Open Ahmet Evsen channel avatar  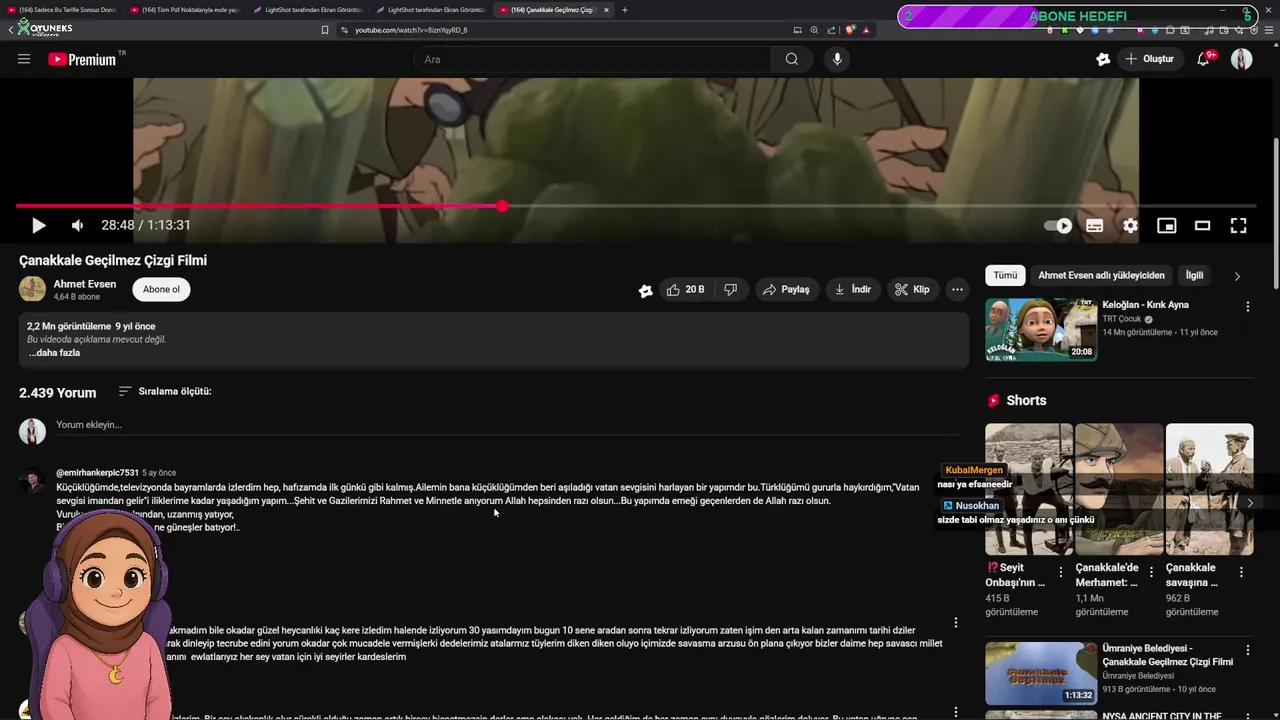coord(32,289)
